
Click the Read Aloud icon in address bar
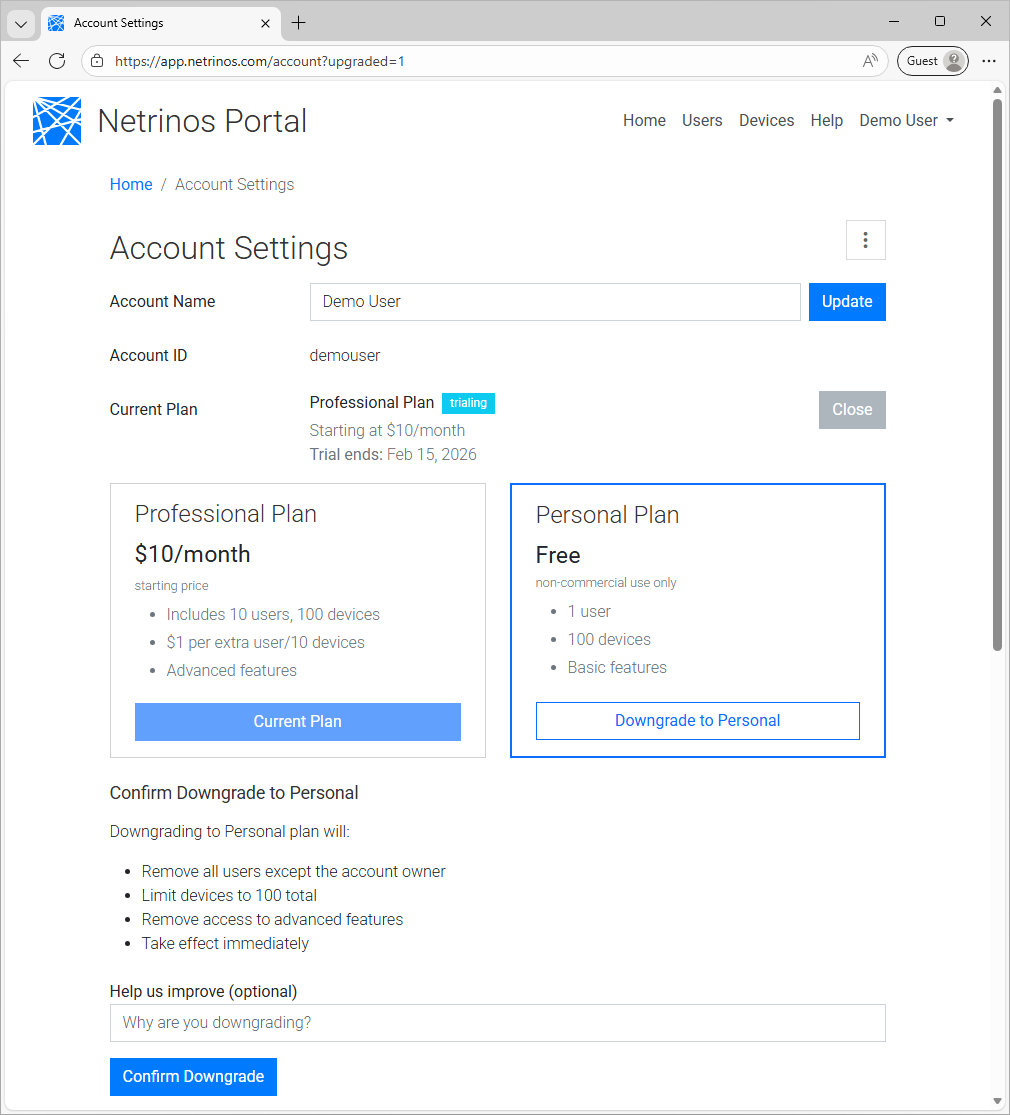coord(870,61)
